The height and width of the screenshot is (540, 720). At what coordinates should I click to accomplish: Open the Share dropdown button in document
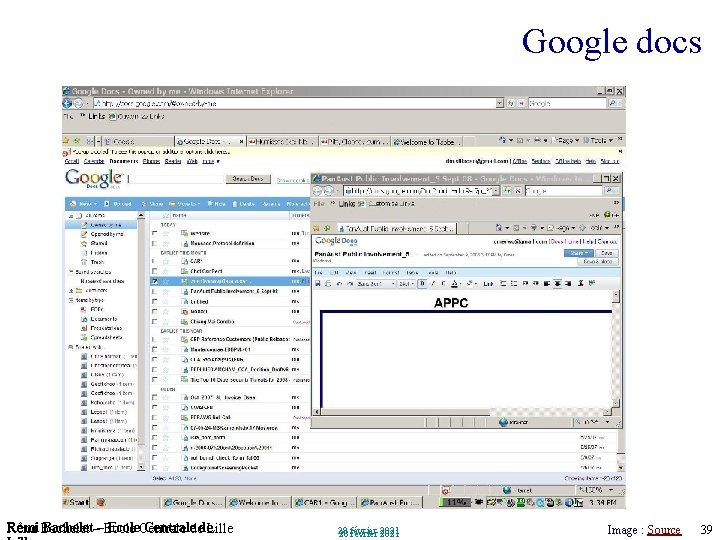point(578,253)
